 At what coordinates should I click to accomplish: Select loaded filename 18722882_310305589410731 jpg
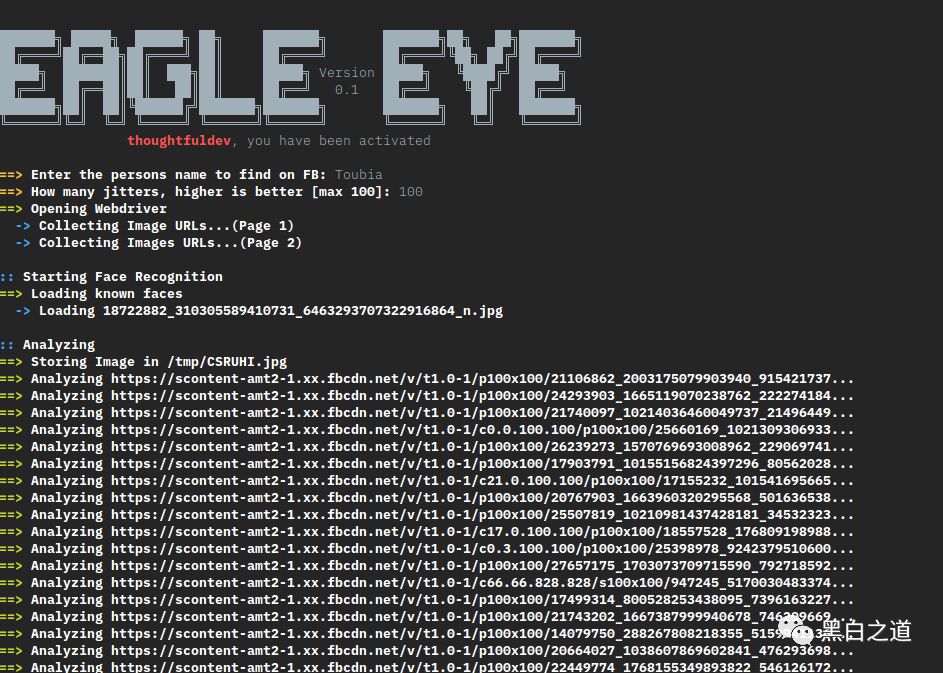point(303,311)
